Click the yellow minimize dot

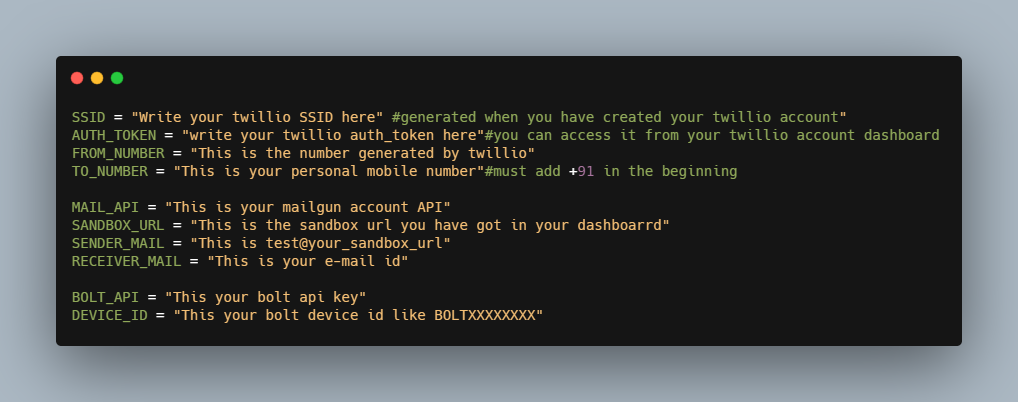click(x=97, y=78)
